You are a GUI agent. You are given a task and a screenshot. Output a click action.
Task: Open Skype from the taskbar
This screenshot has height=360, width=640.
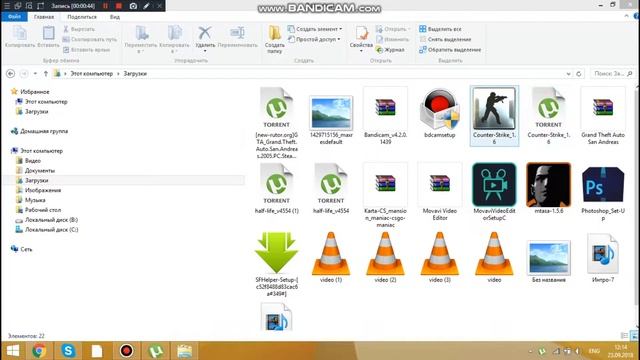pyautogui.click(x=68, y=351)
